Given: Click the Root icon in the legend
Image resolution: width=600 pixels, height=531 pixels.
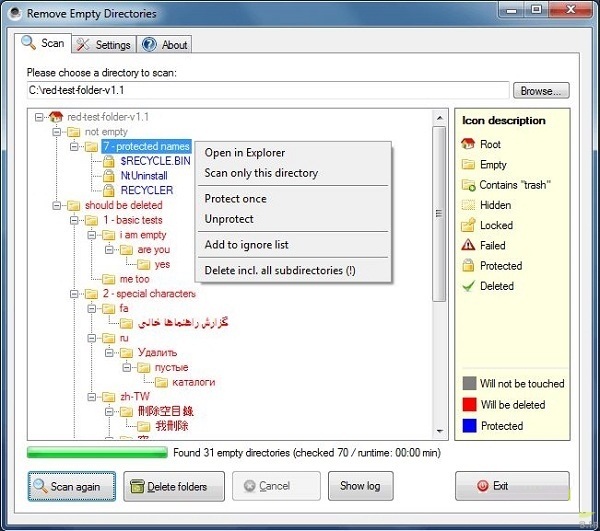Looking at the screenshot, I should pyautogui.click(x=467, y=145).
